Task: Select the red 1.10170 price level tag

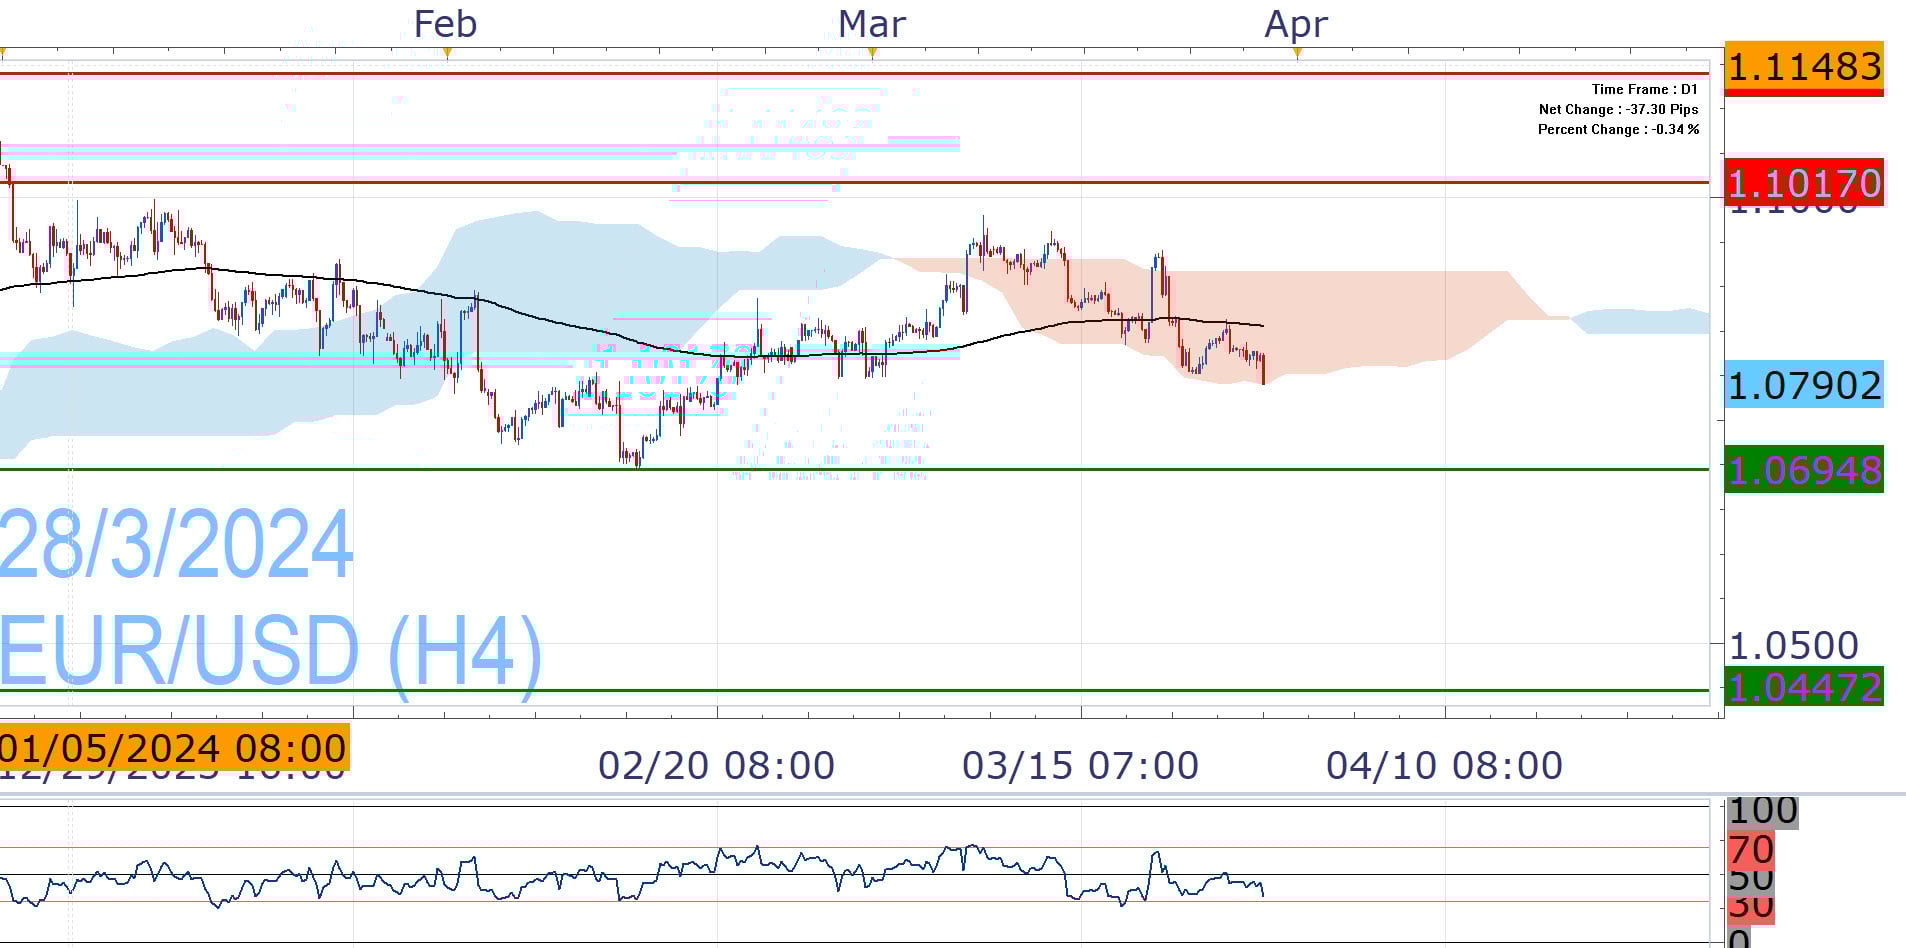Action: pos(1803,183)
